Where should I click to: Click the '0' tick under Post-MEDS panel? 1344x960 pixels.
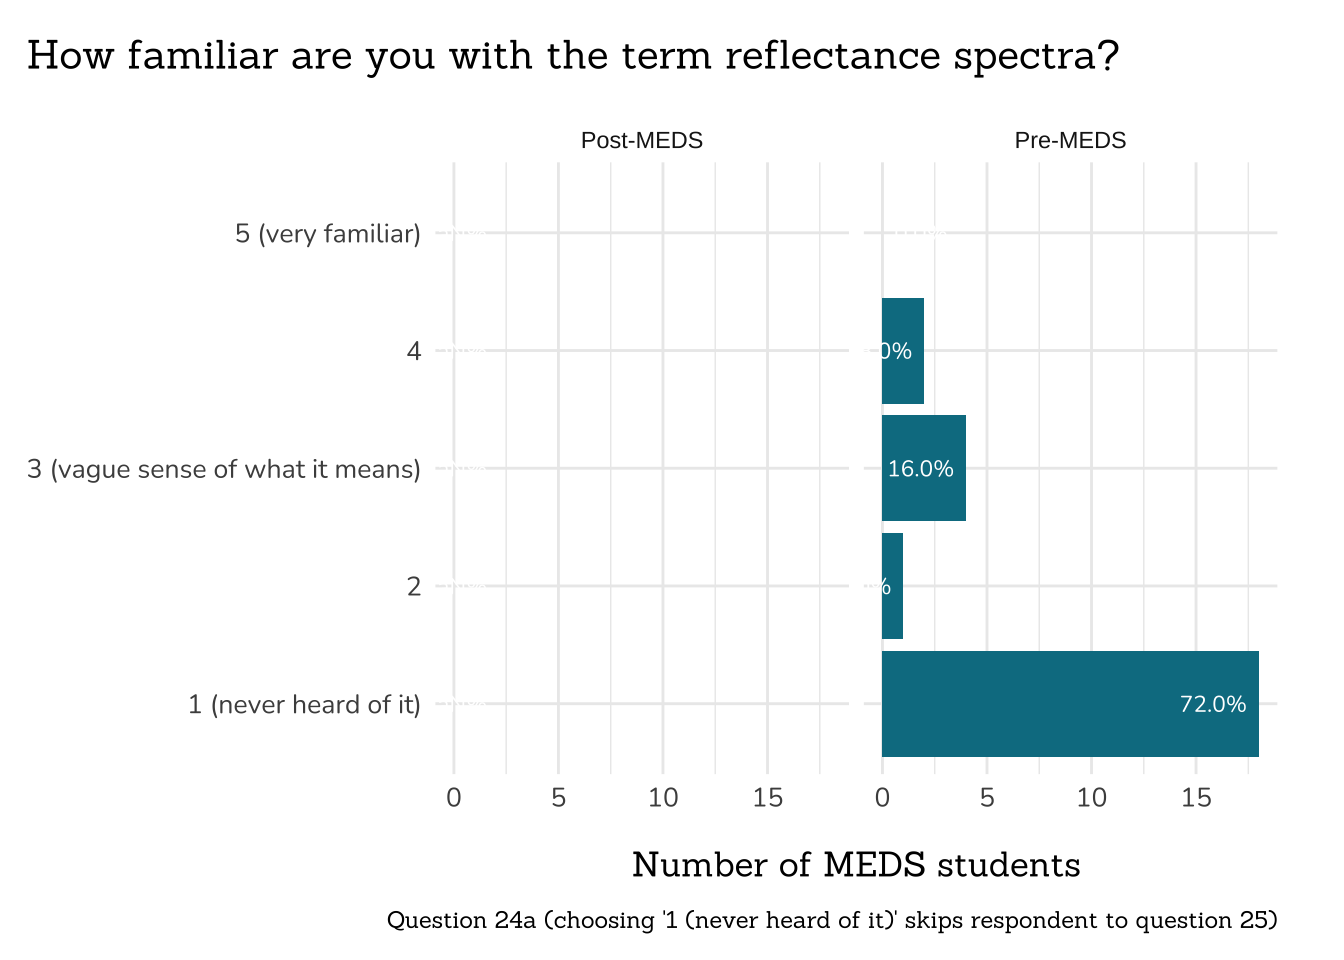454,798
